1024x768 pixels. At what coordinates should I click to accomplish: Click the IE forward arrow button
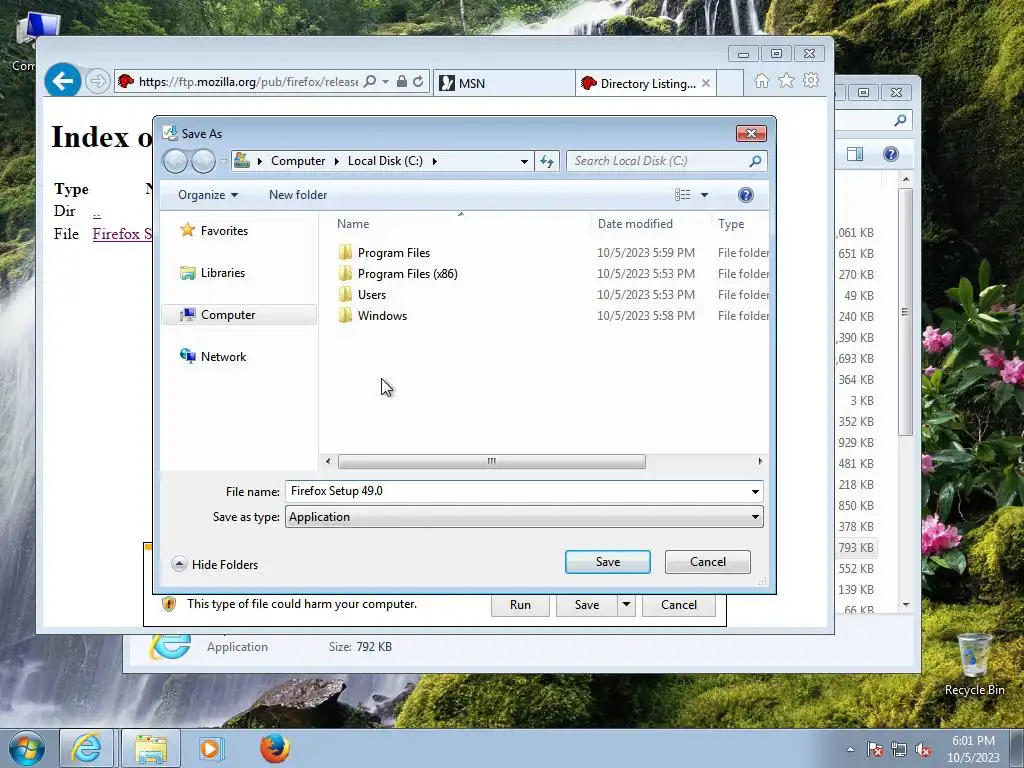point(97,82)
